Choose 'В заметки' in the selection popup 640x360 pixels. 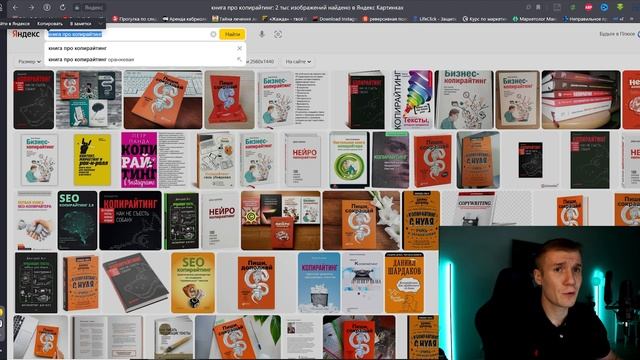coord(80,24)
